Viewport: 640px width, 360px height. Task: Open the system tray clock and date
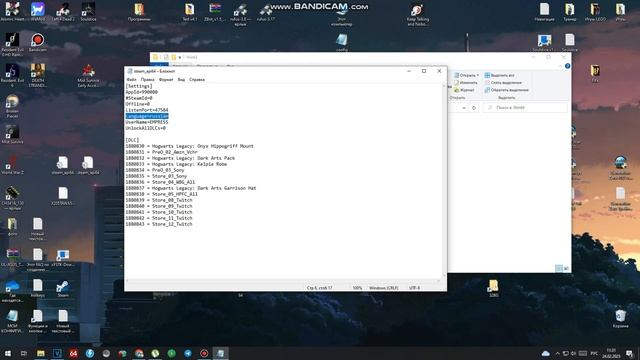click(611, 353)
